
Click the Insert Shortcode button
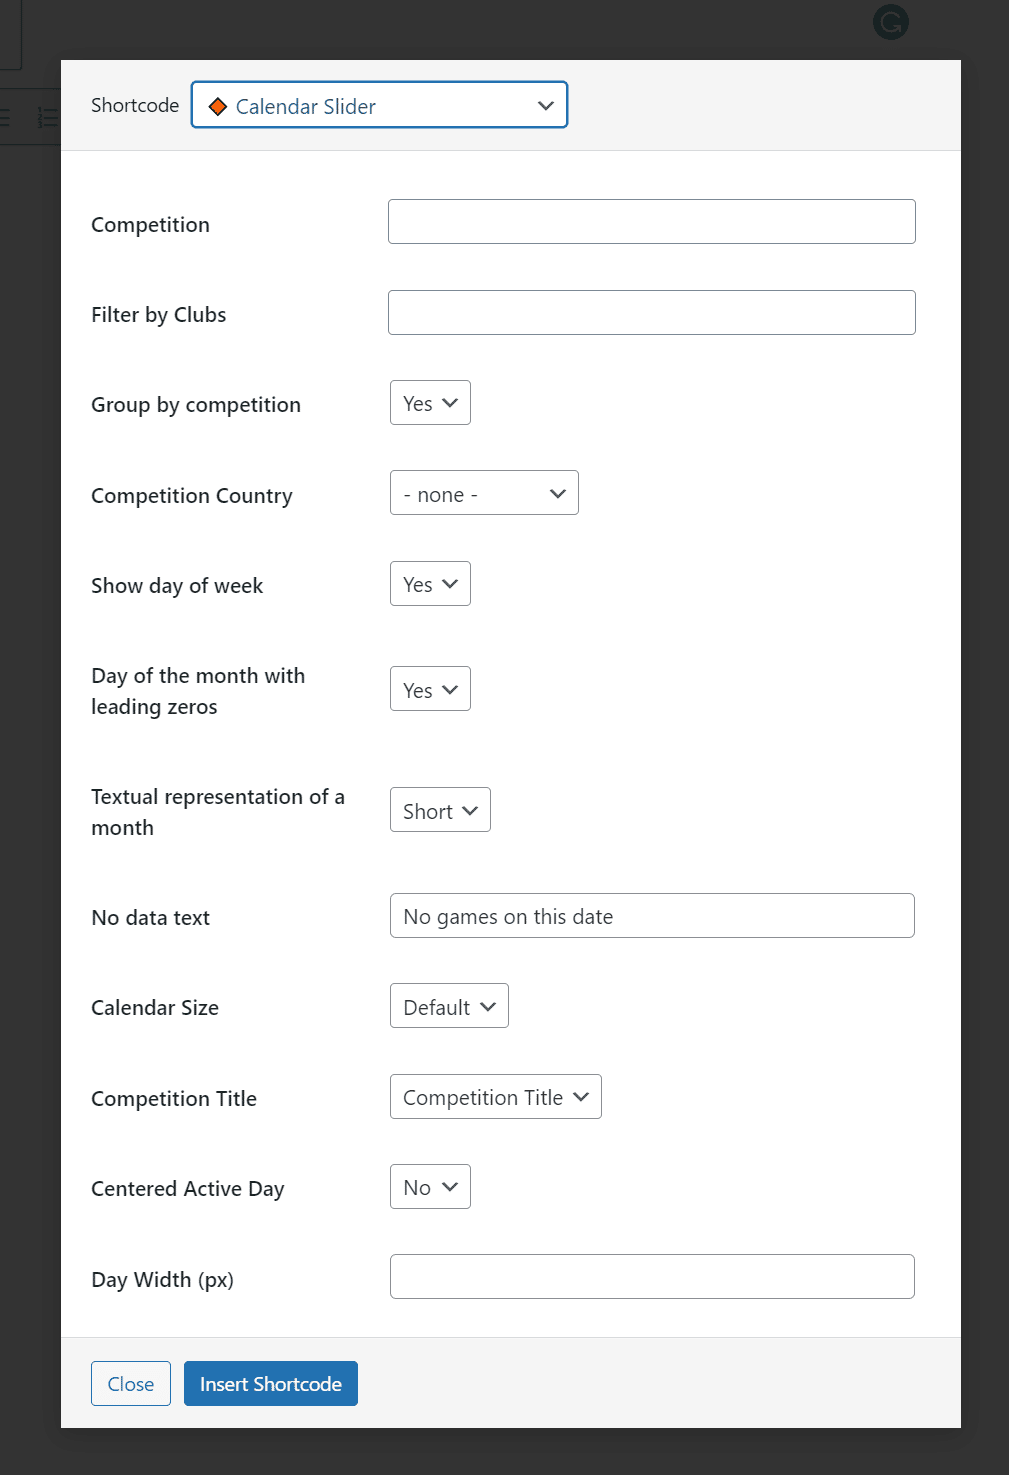270,1383
